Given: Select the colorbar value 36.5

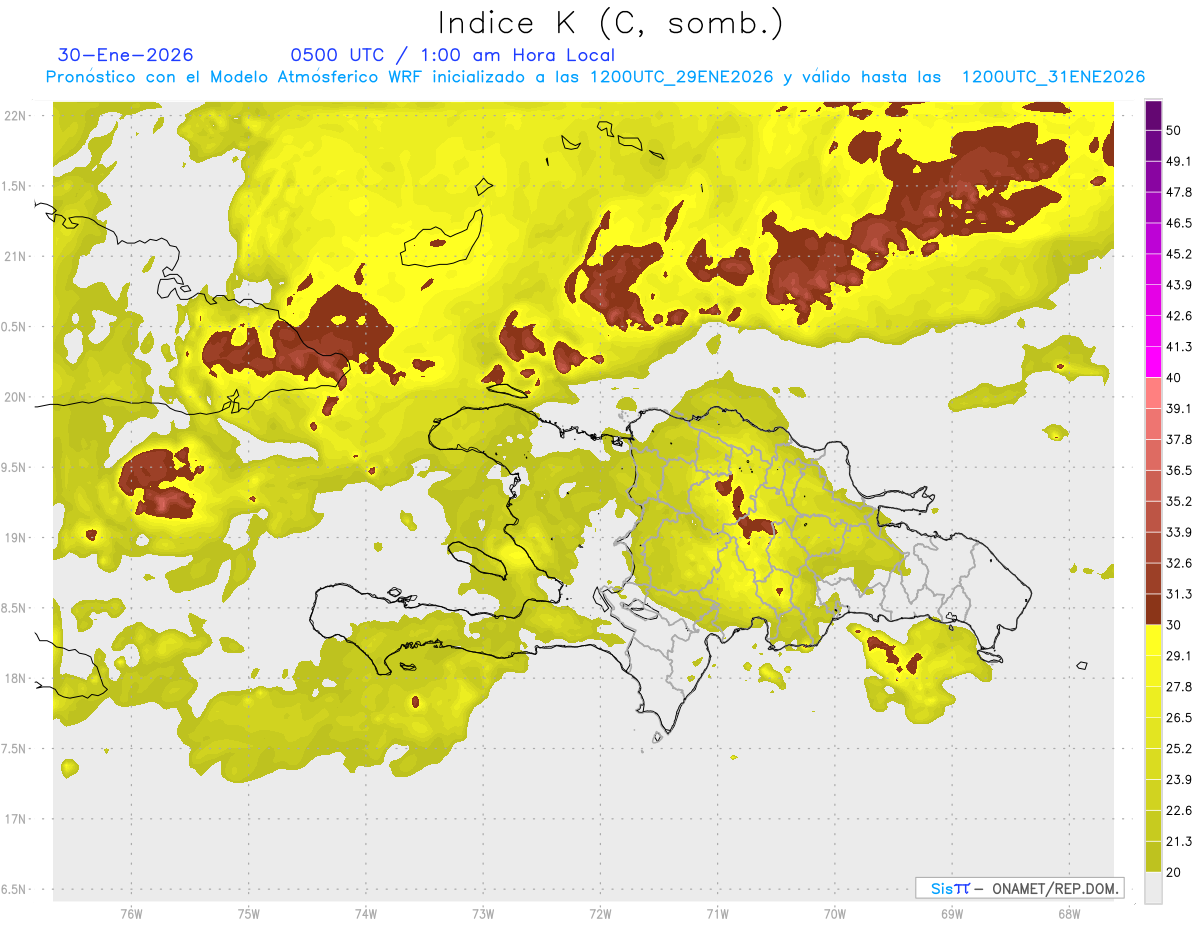Looking at the screenshot, I should (x=1179, y=470).
